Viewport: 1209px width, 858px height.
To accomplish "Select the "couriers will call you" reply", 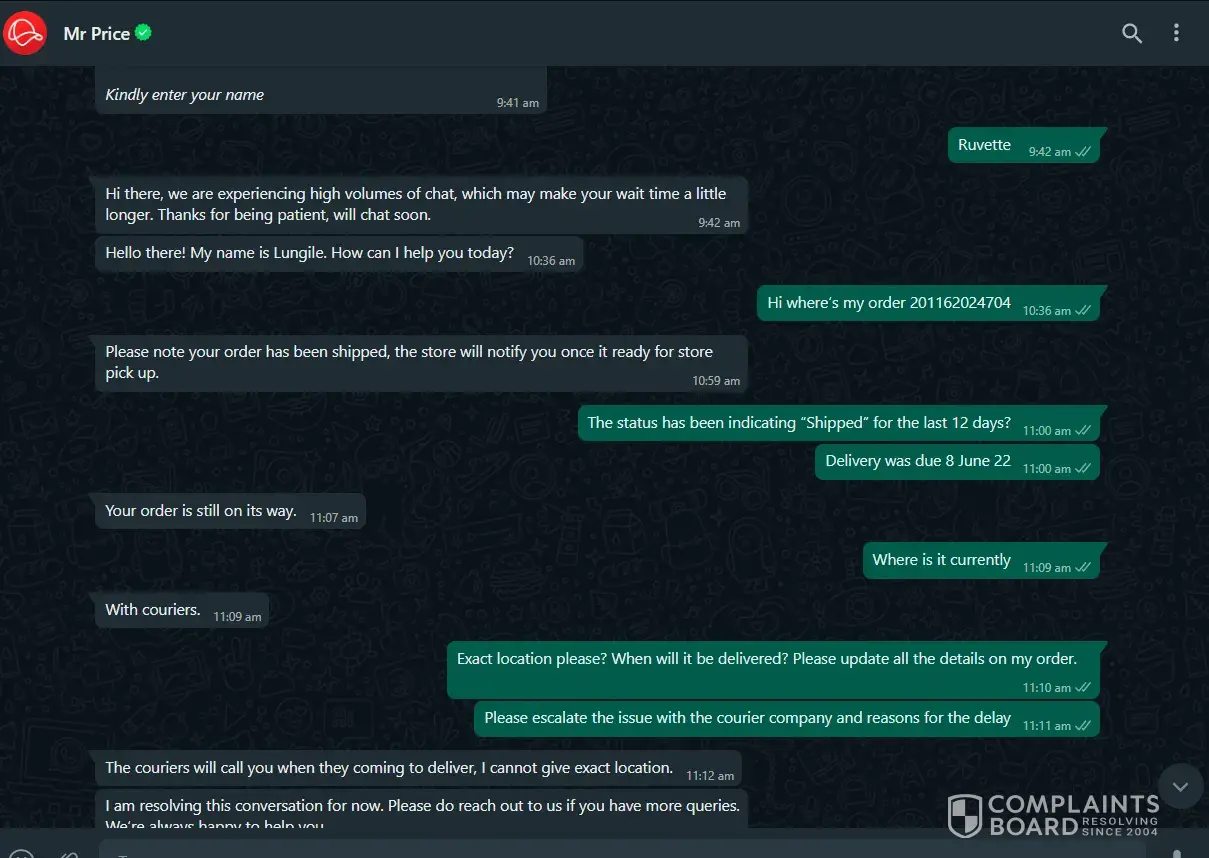I will click(x=389, y=768).
